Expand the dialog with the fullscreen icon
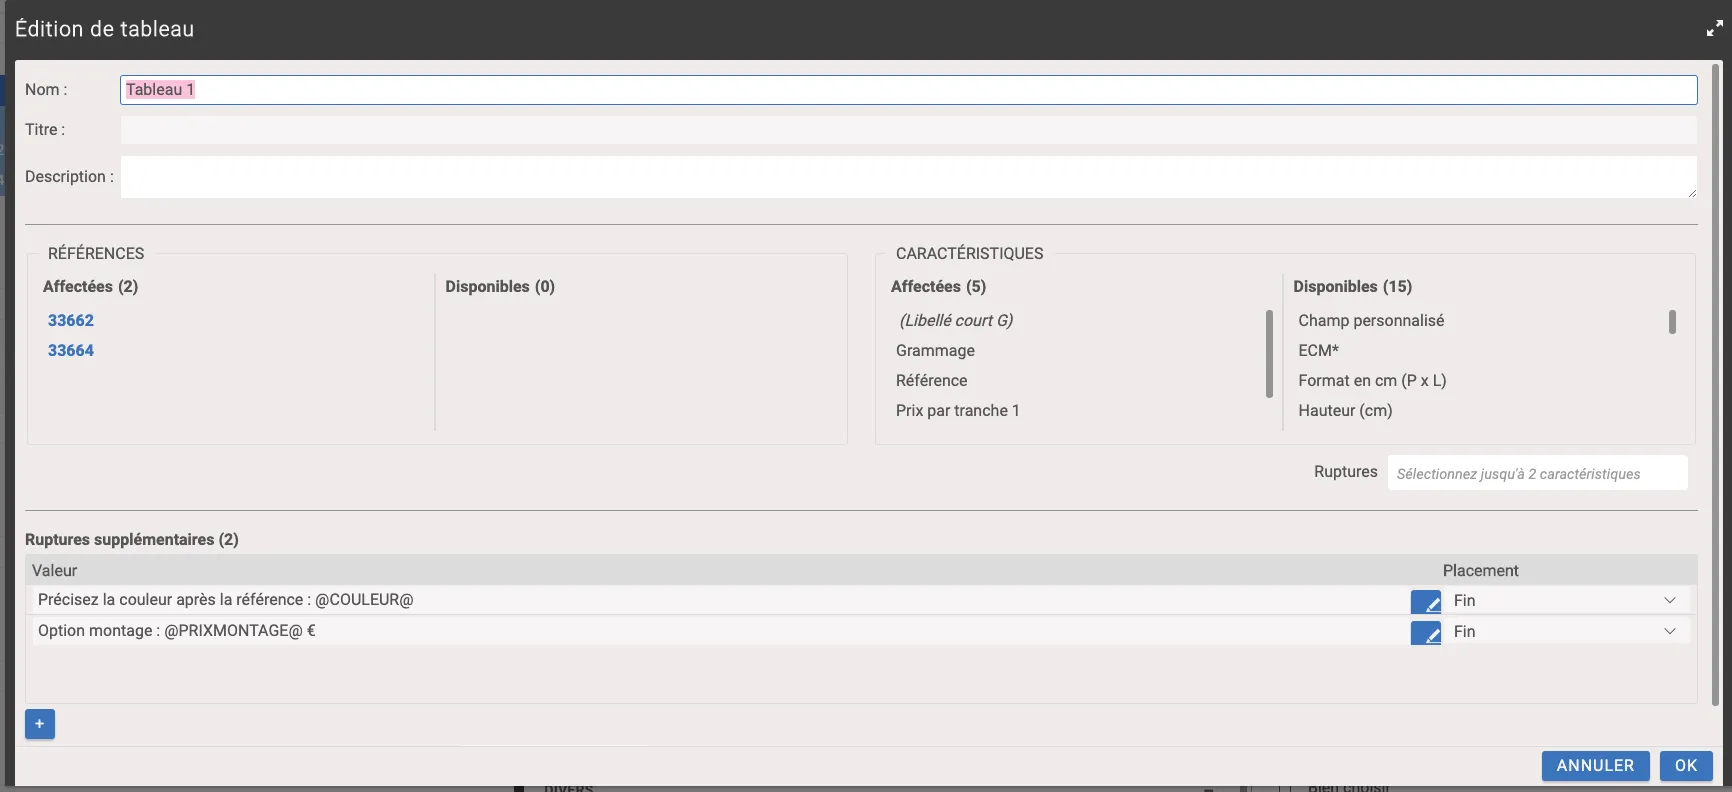This screenshot has height=792, width=1732. (x=1714, y=29)
